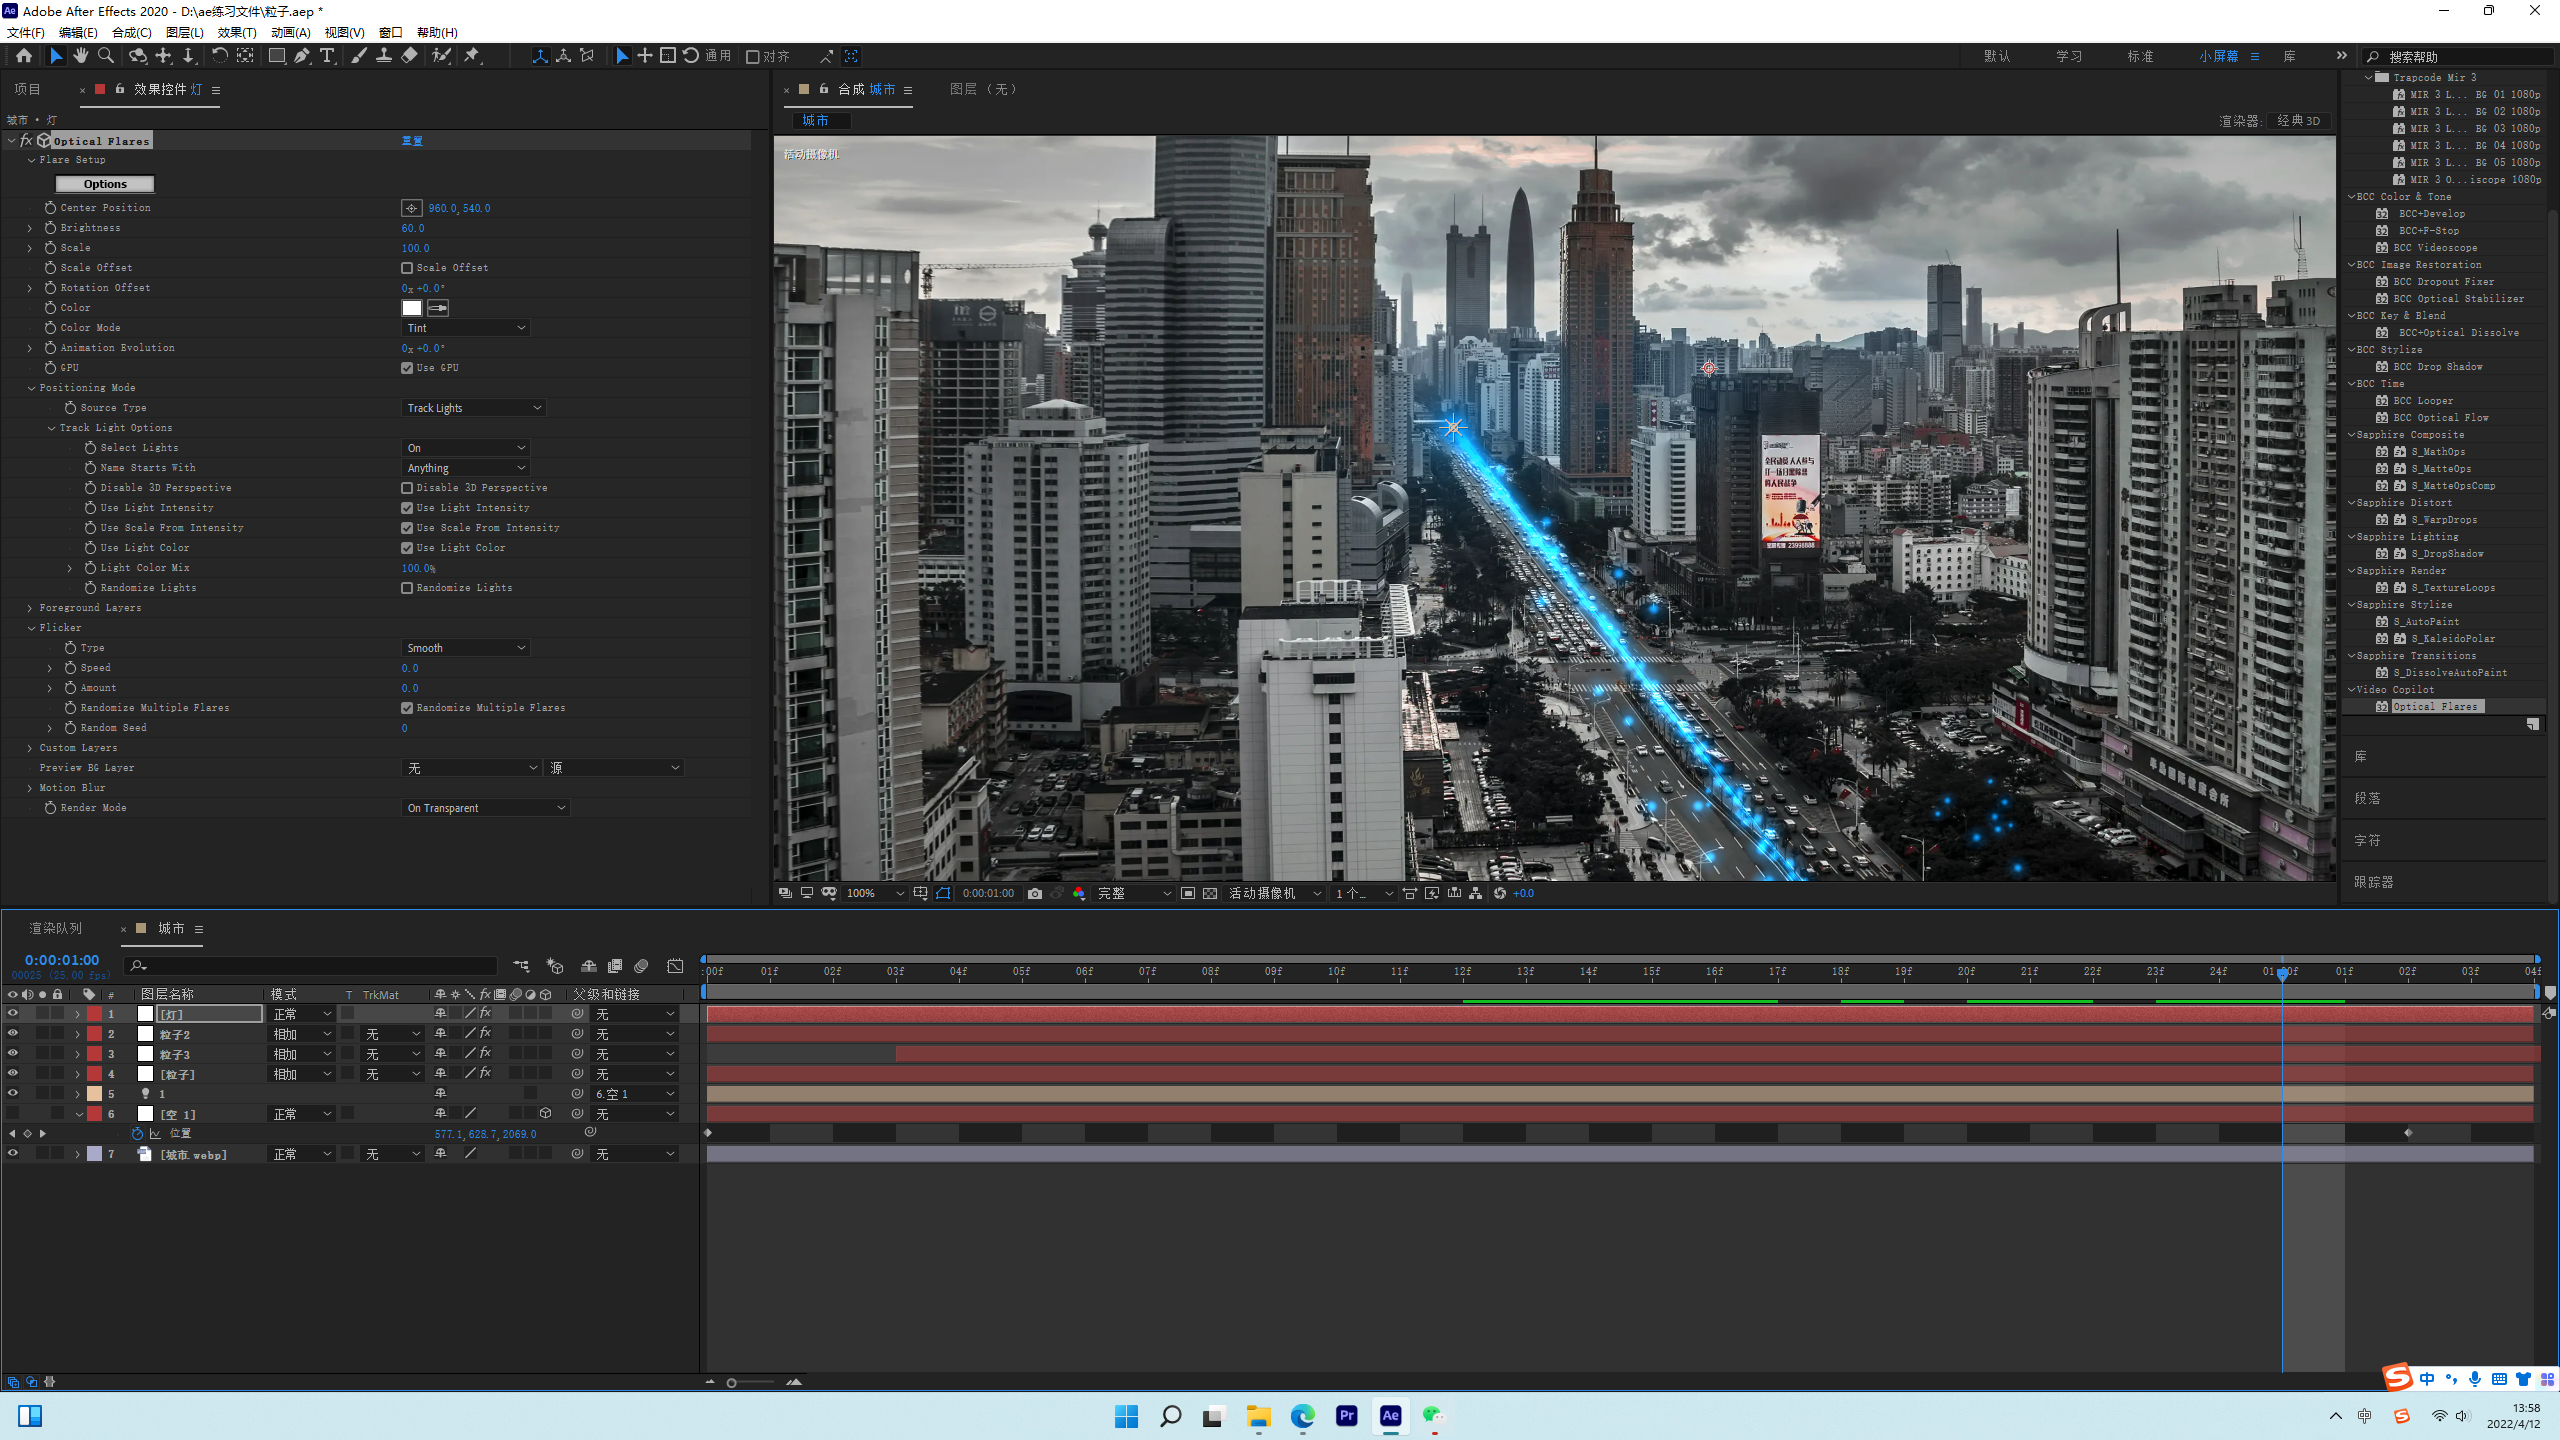This screenshot has width=2560, height=1440.
Task: Select the Rotation tool
Action: (219, 56)
